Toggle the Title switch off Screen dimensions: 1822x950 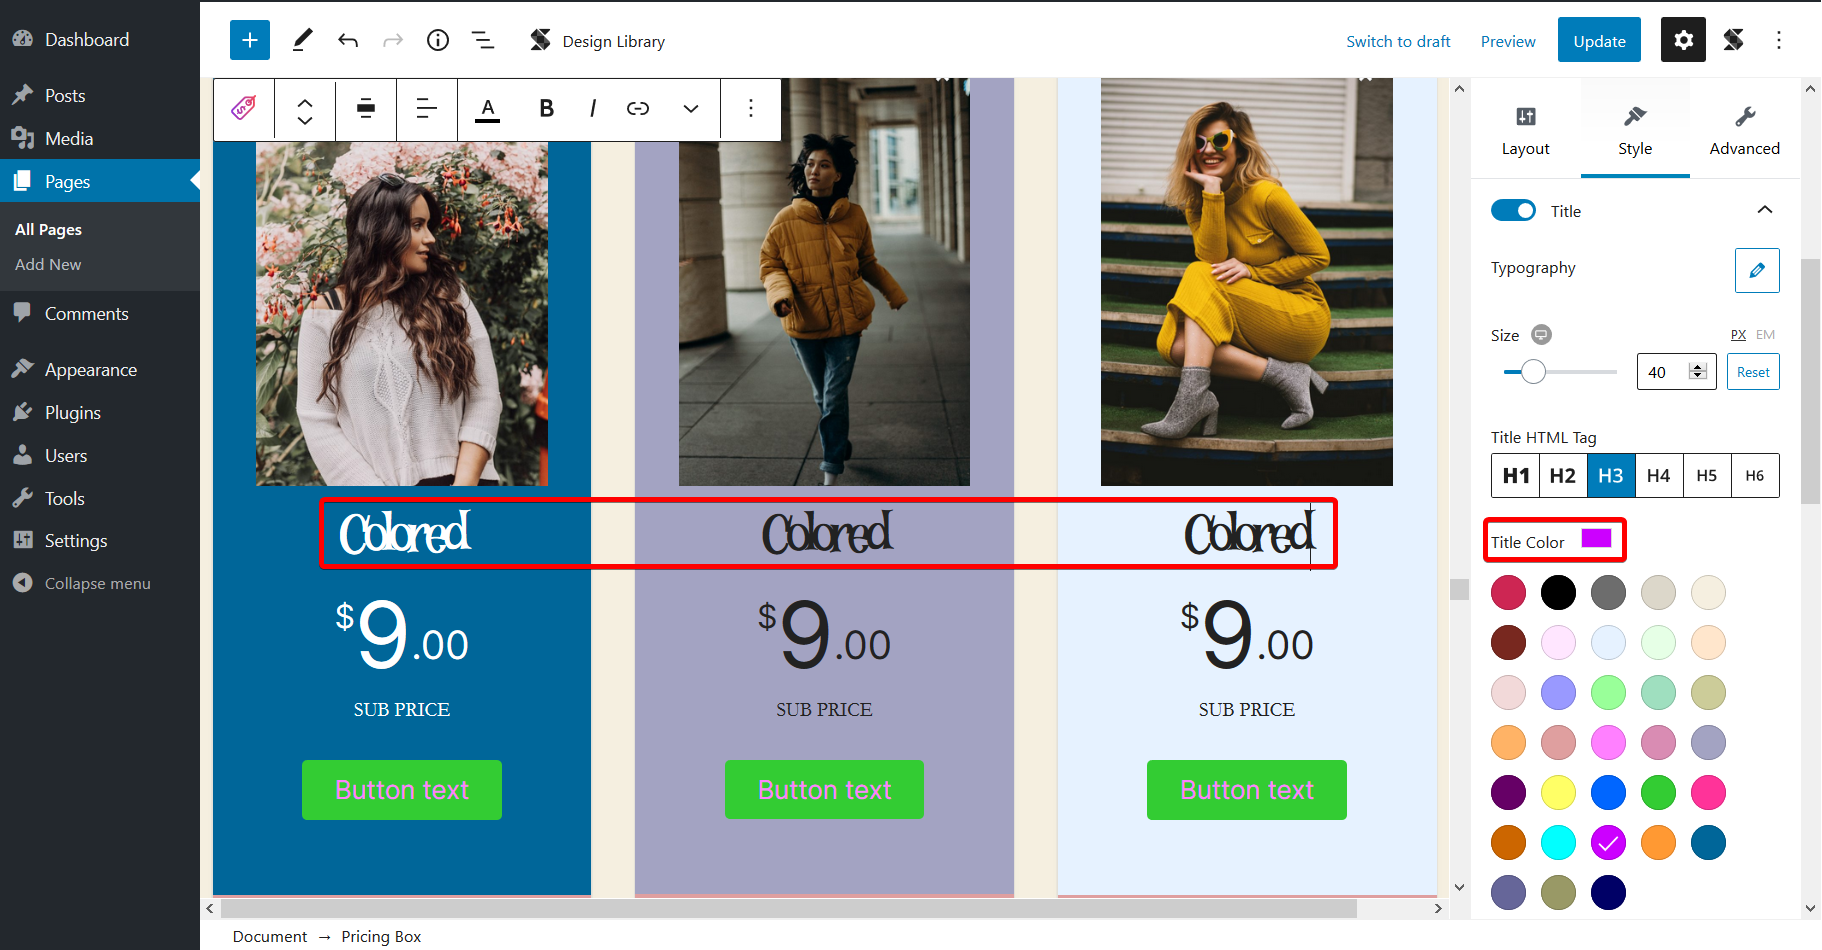pos(1513,211)
